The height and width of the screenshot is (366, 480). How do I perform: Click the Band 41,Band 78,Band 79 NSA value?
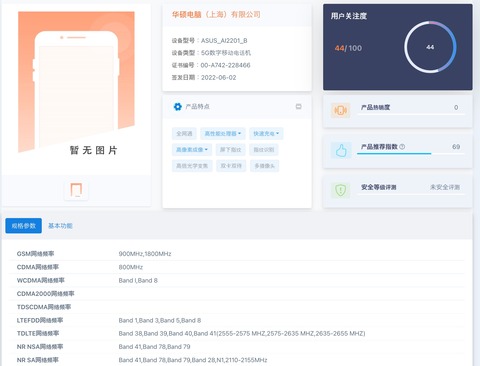[x=154, y=347]
